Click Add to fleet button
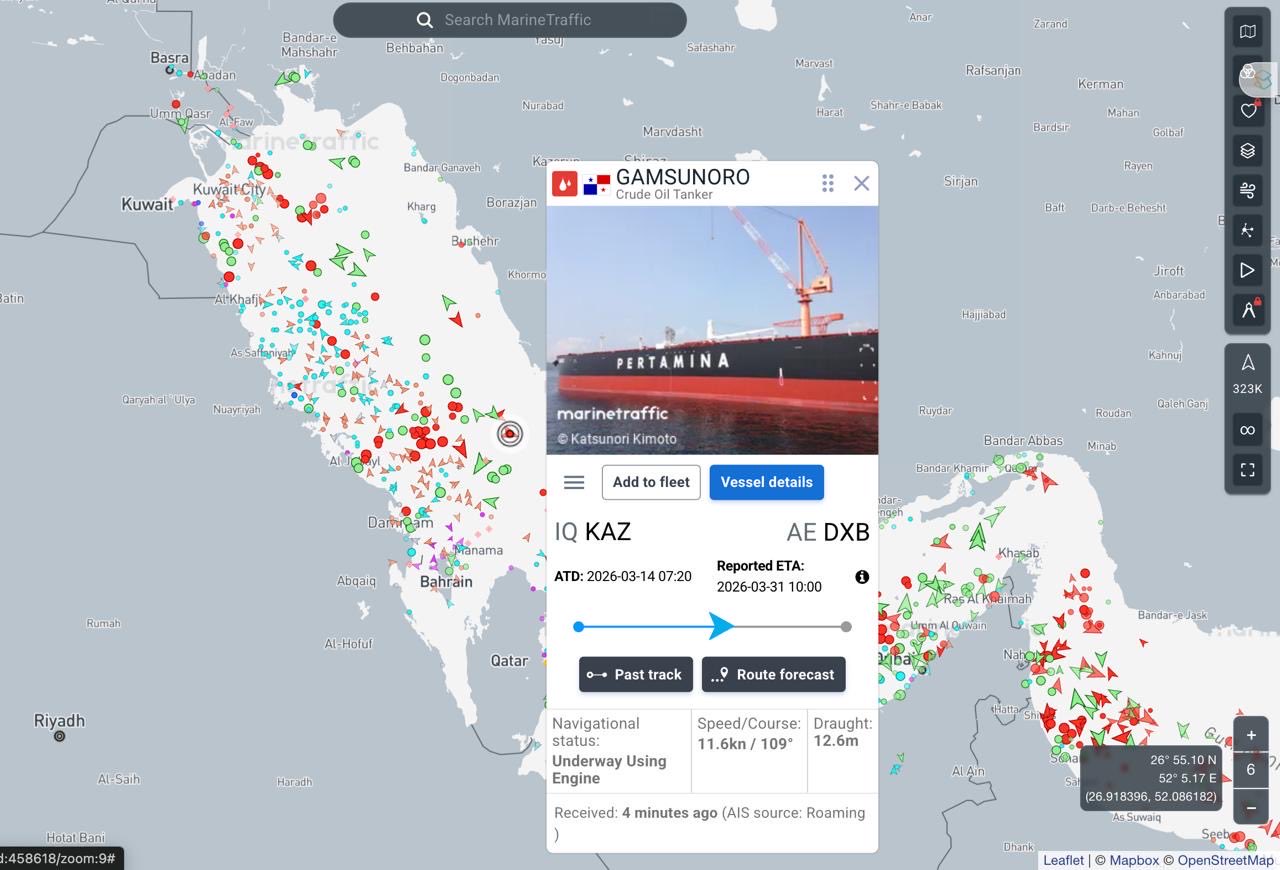The image size is (1280, 870). click(x=651, y=482)
